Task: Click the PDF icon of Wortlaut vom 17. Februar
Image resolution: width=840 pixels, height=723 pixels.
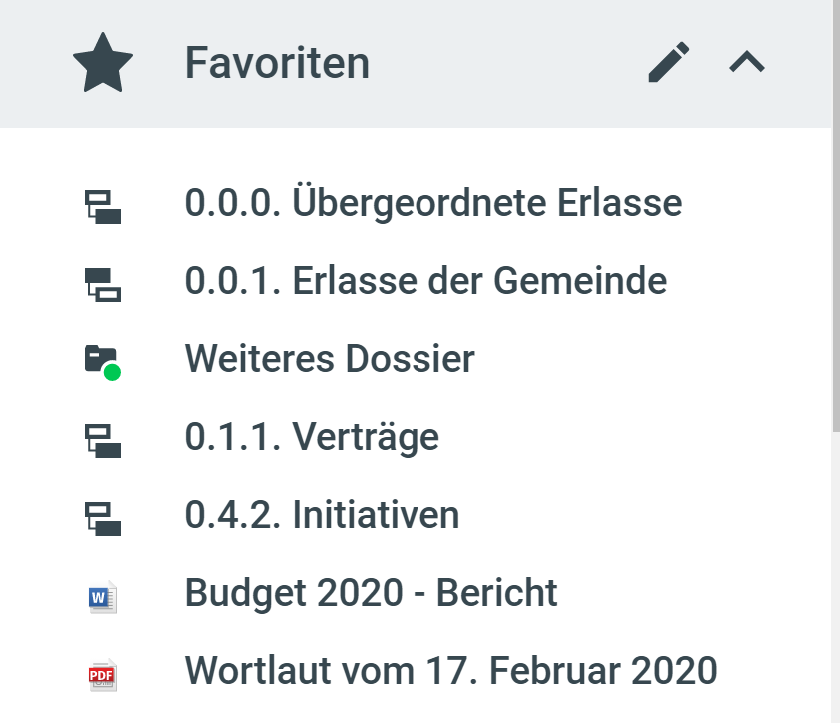Action: (102, 675)
